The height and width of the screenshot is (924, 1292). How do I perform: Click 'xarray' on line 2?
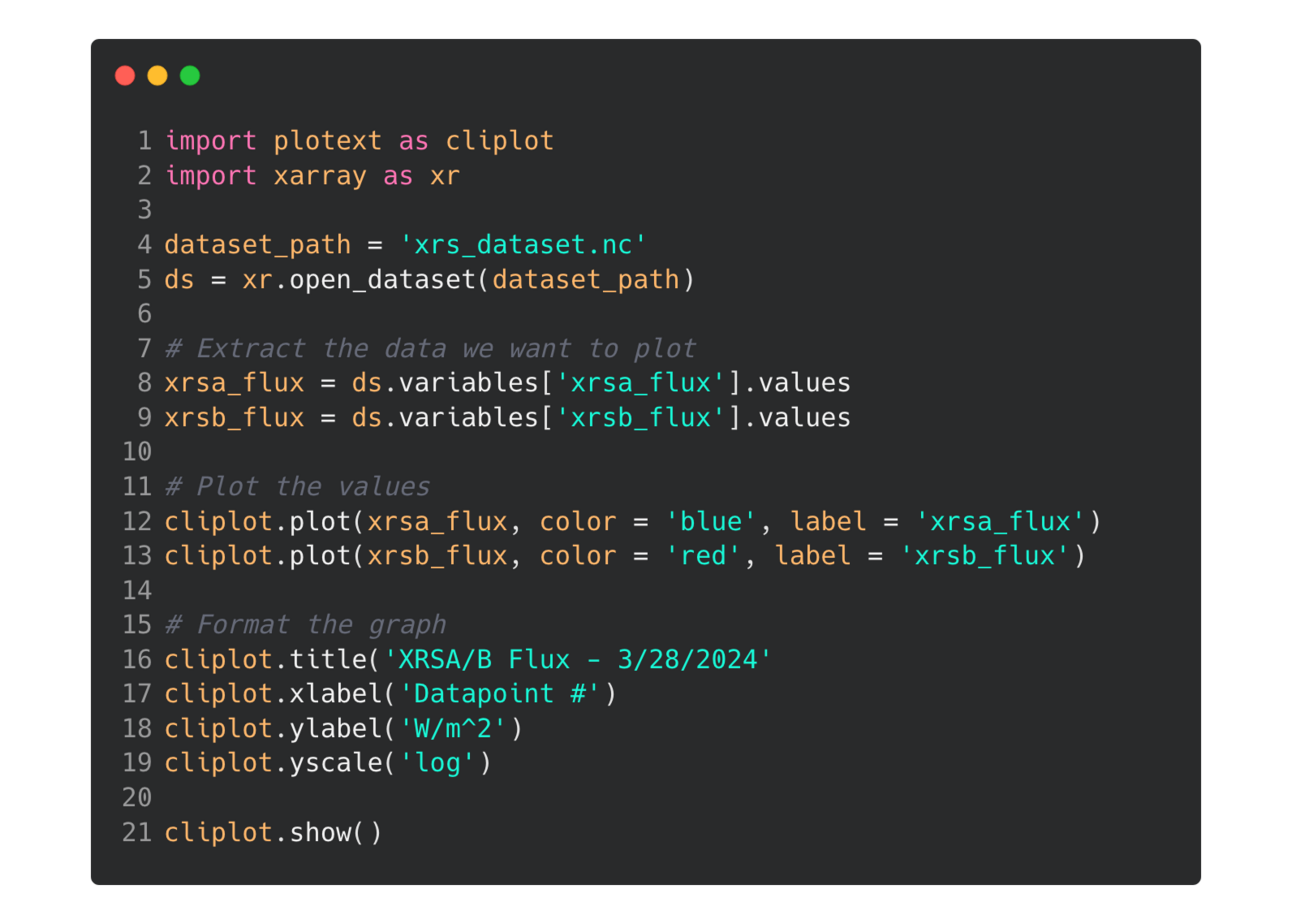320,176
